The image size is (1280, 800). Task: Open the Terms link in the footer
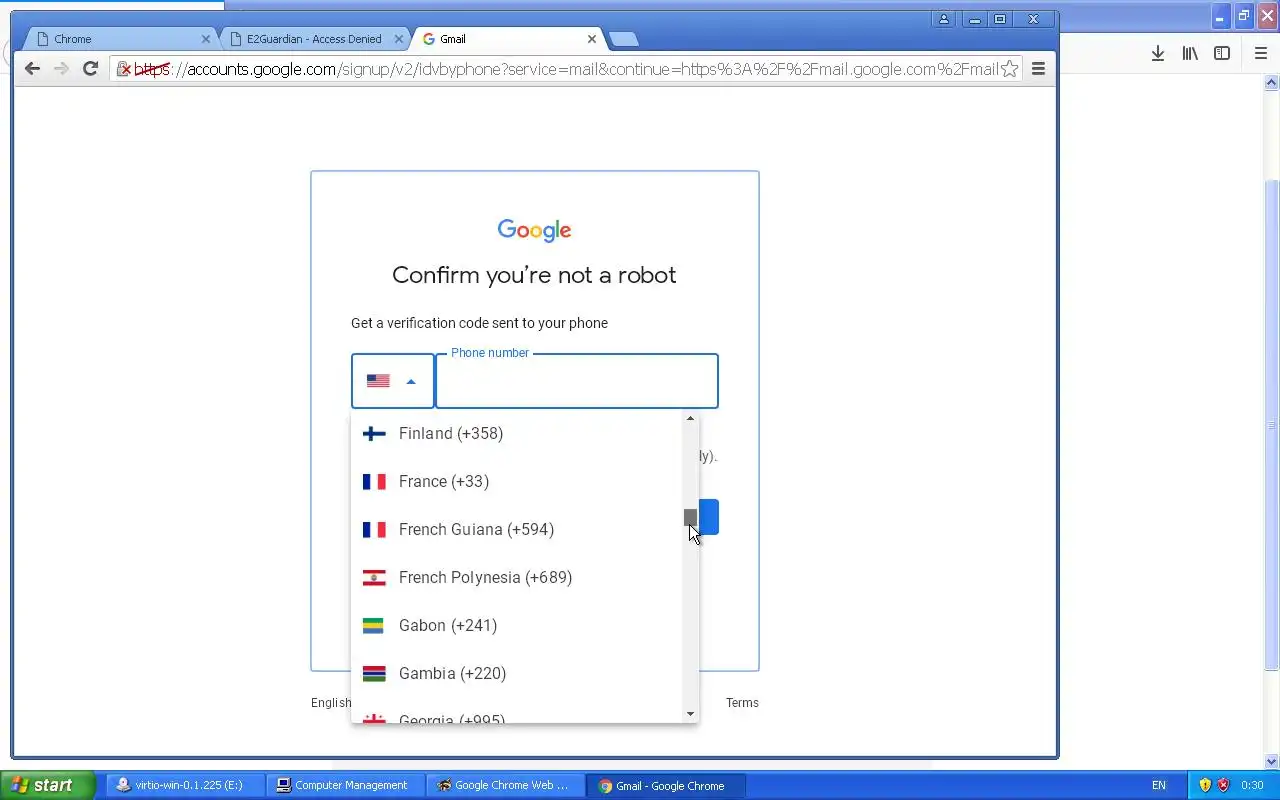click(x=742, y=703)
